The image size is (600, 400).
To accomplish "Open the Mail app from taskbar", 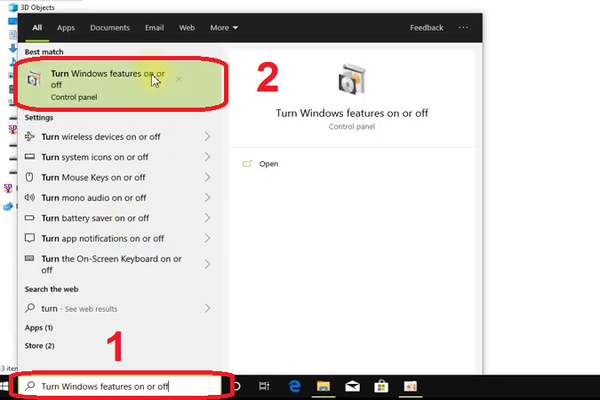I will point(352,386).
